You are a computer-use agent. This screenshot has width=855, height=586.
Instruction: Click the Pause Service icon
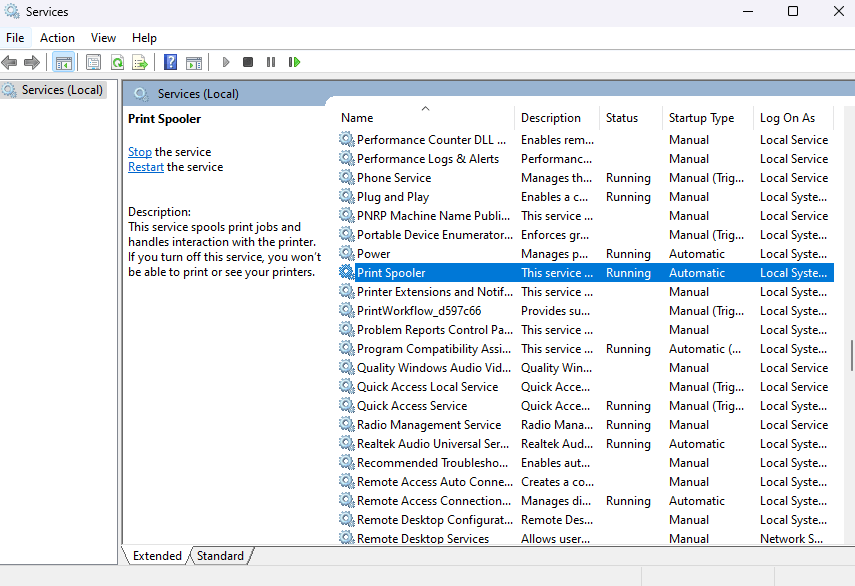(x=271, y=62)
